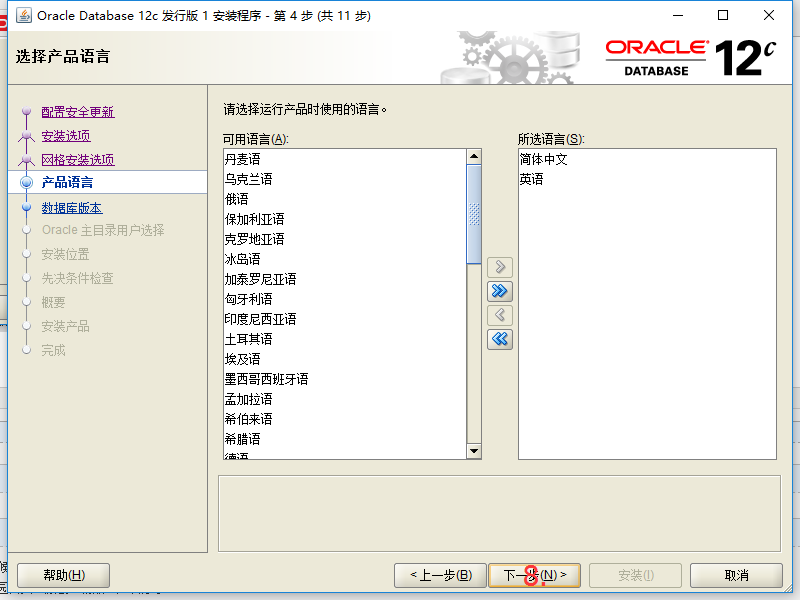Proceed with 下一步(N) button
This screenshot has width=800, height=600.
pos(535,576)
